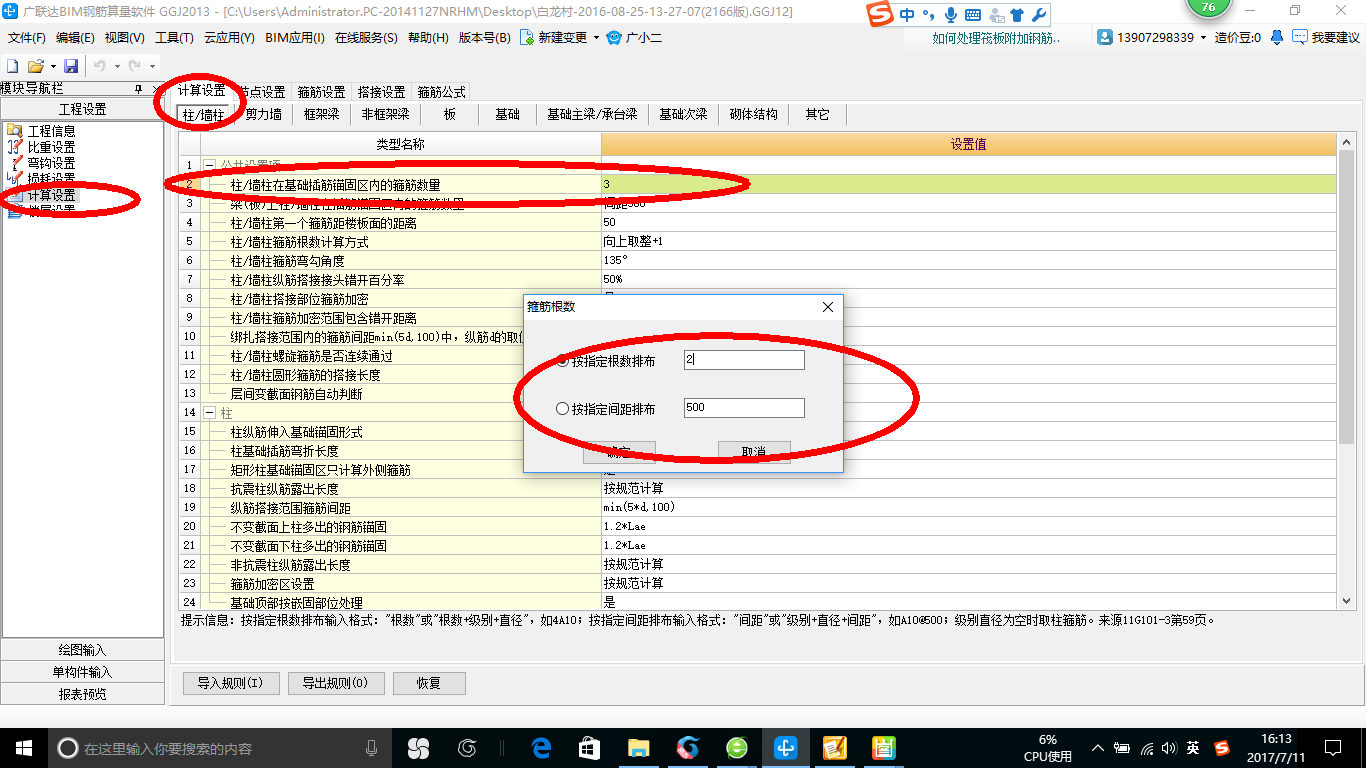Click the Undo arrow toolbar icon
Screen dimensions: 1366x768
coord(100,66)
